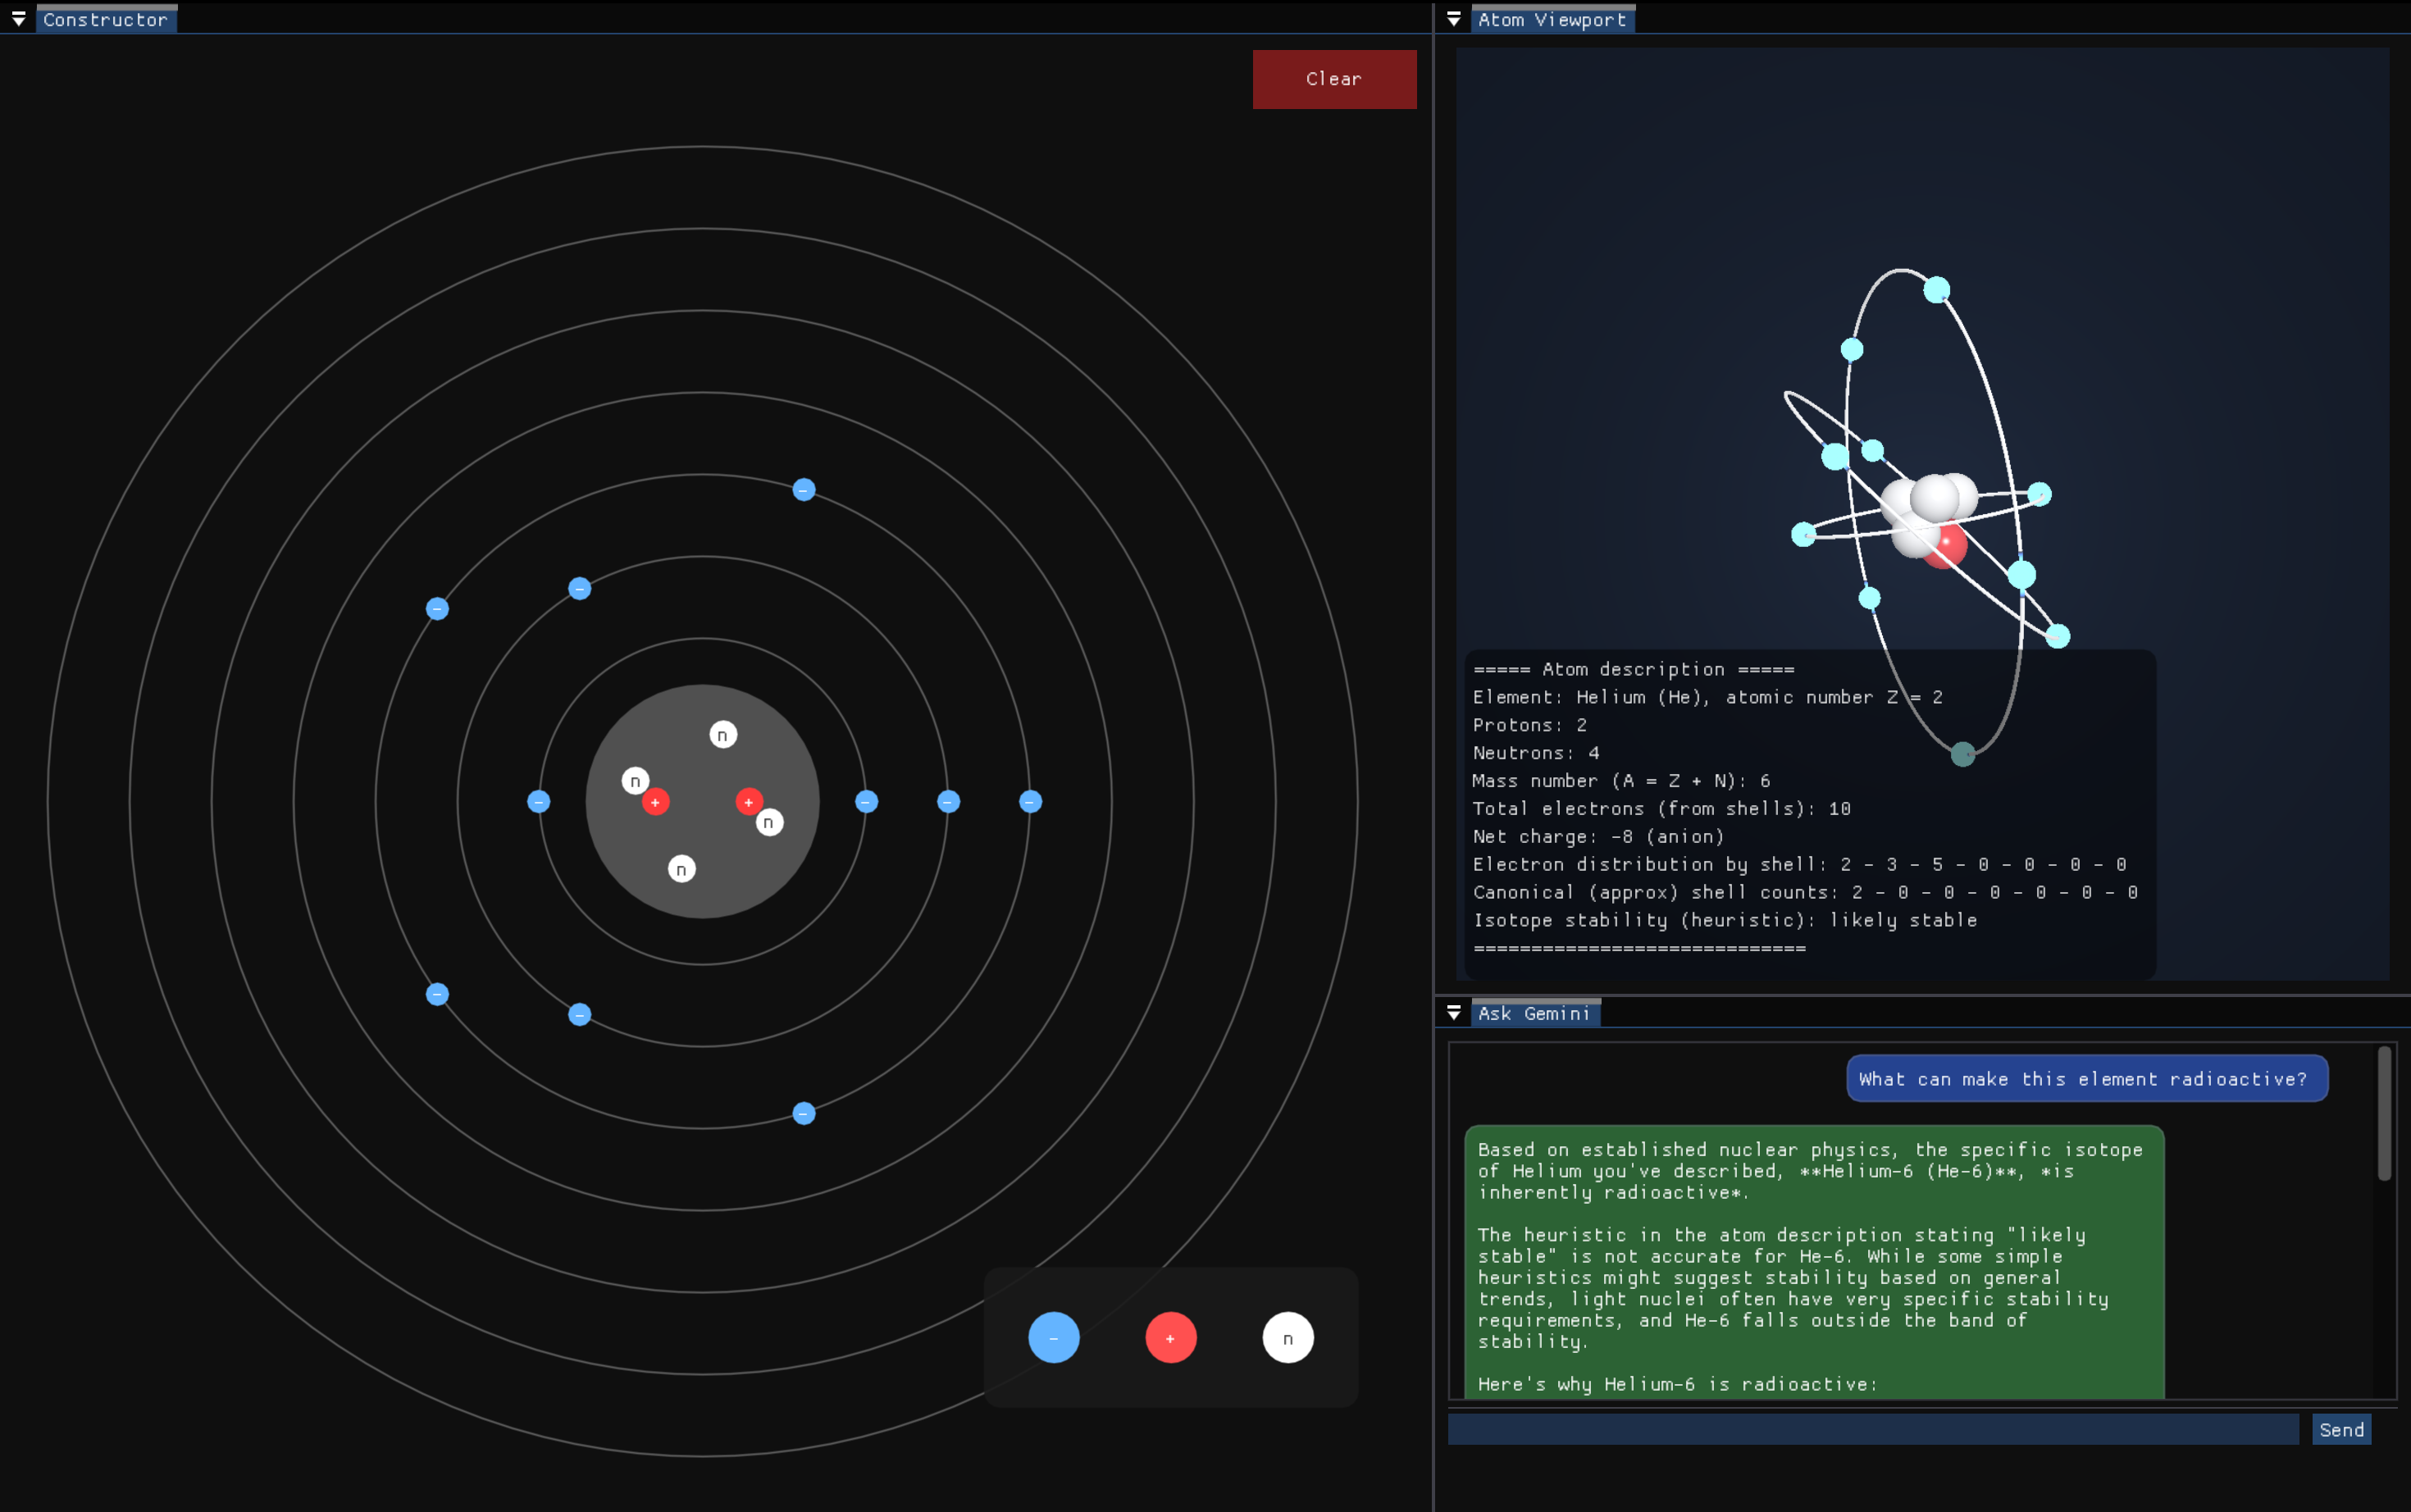Select the bottom neutron in the nucleus
2411x1512 pixels.
coord(681,869)
